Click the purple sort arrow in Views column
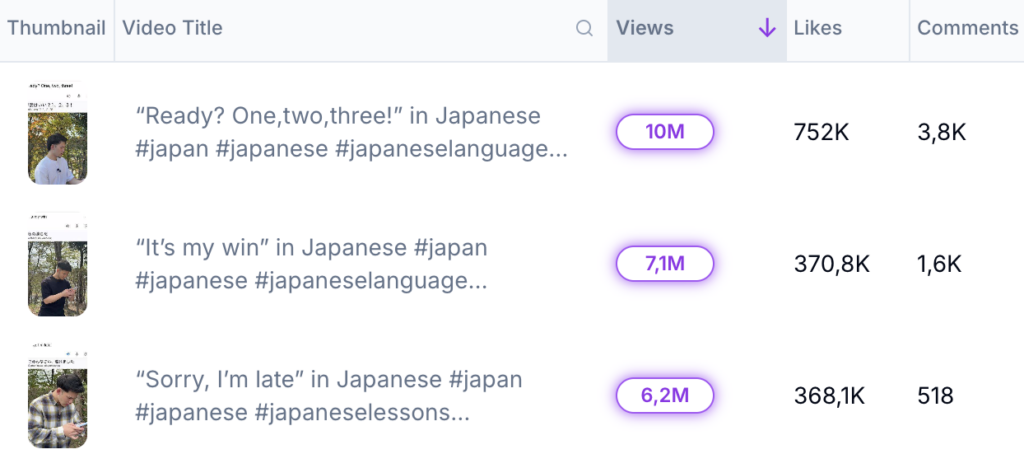This screenshot has height=468, width=1024. coord(767,29)
